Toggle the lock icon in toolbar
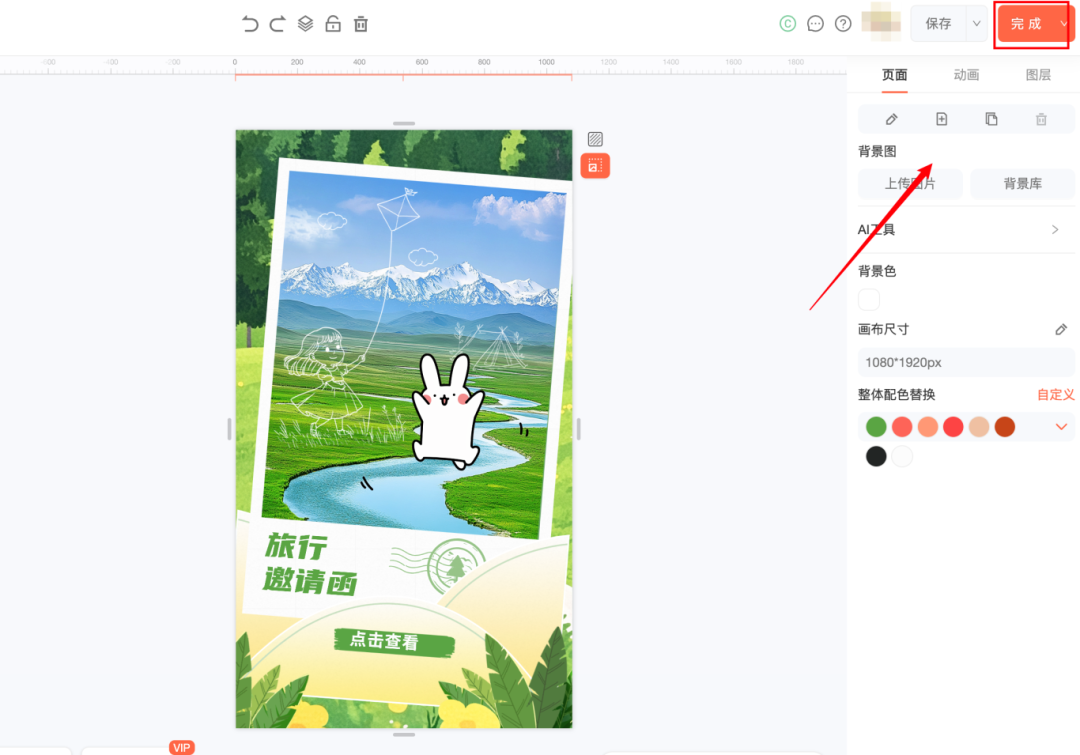The width and height of the screenshot is (1080, 755). coord(333,24)
